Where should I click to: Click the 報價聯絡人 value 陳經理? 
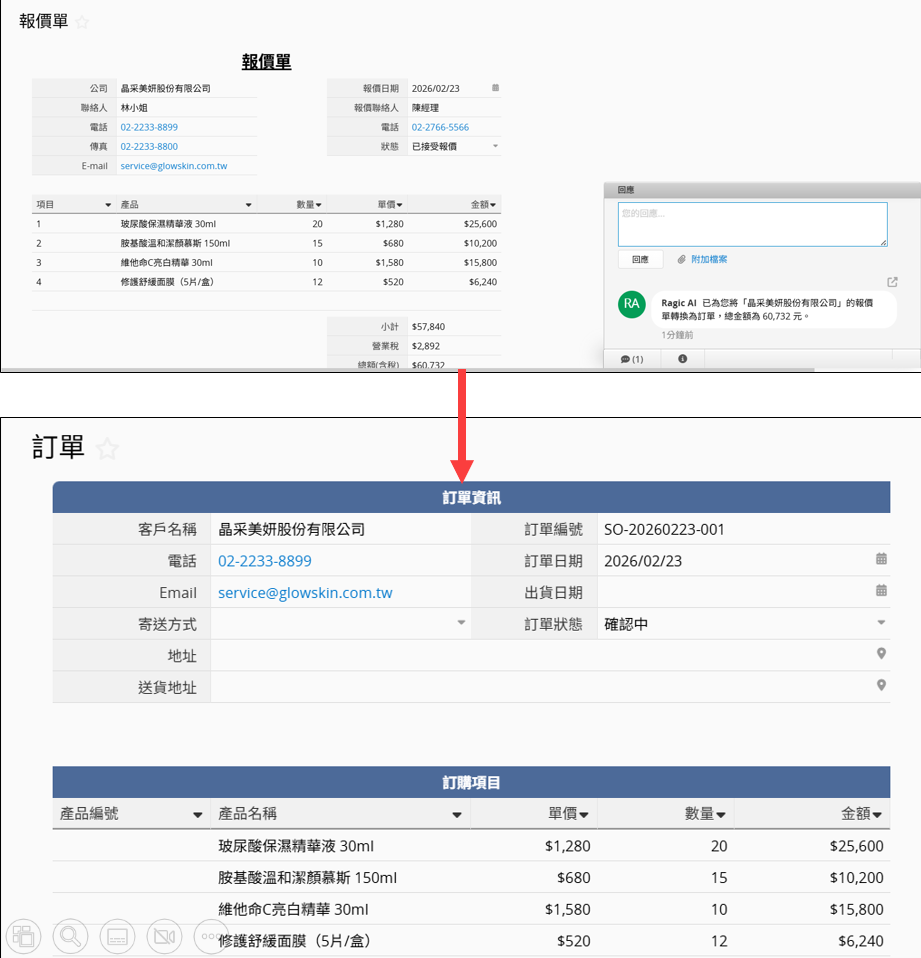coord(425,108)
